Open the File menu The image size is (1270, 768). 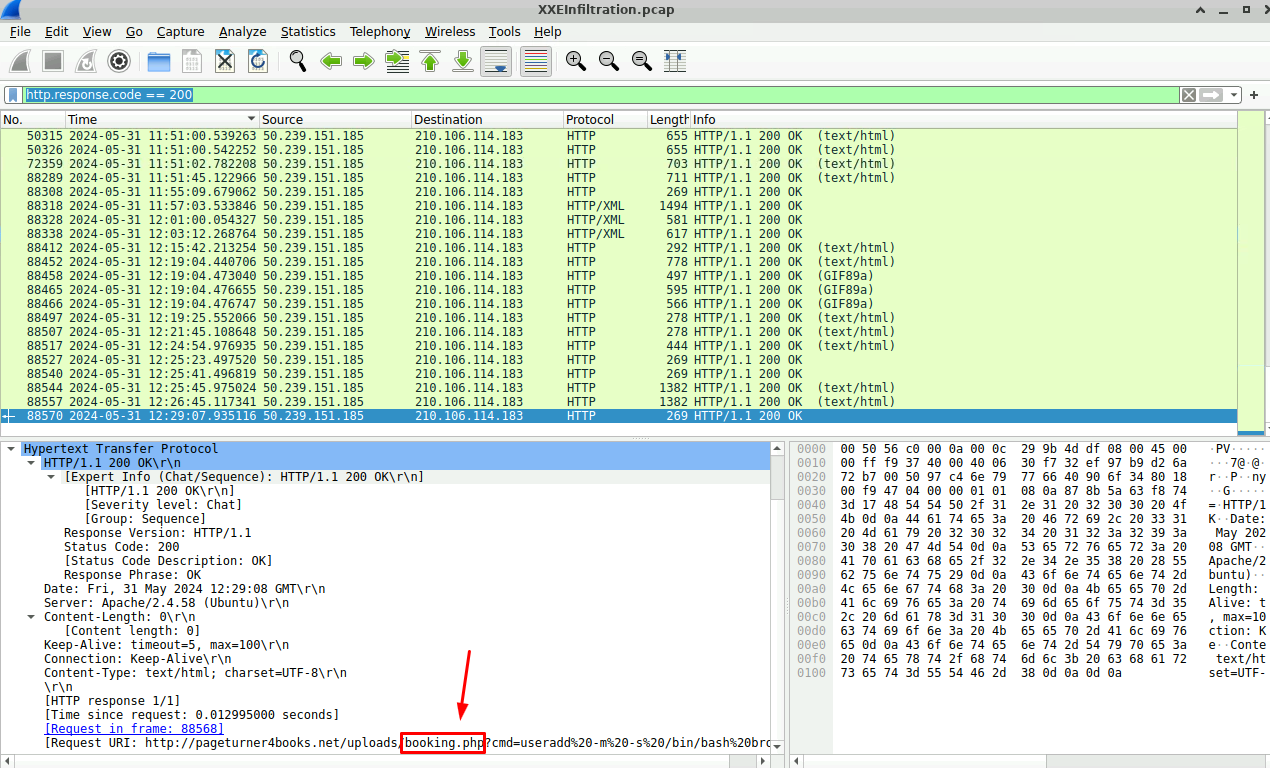(20, 32)
